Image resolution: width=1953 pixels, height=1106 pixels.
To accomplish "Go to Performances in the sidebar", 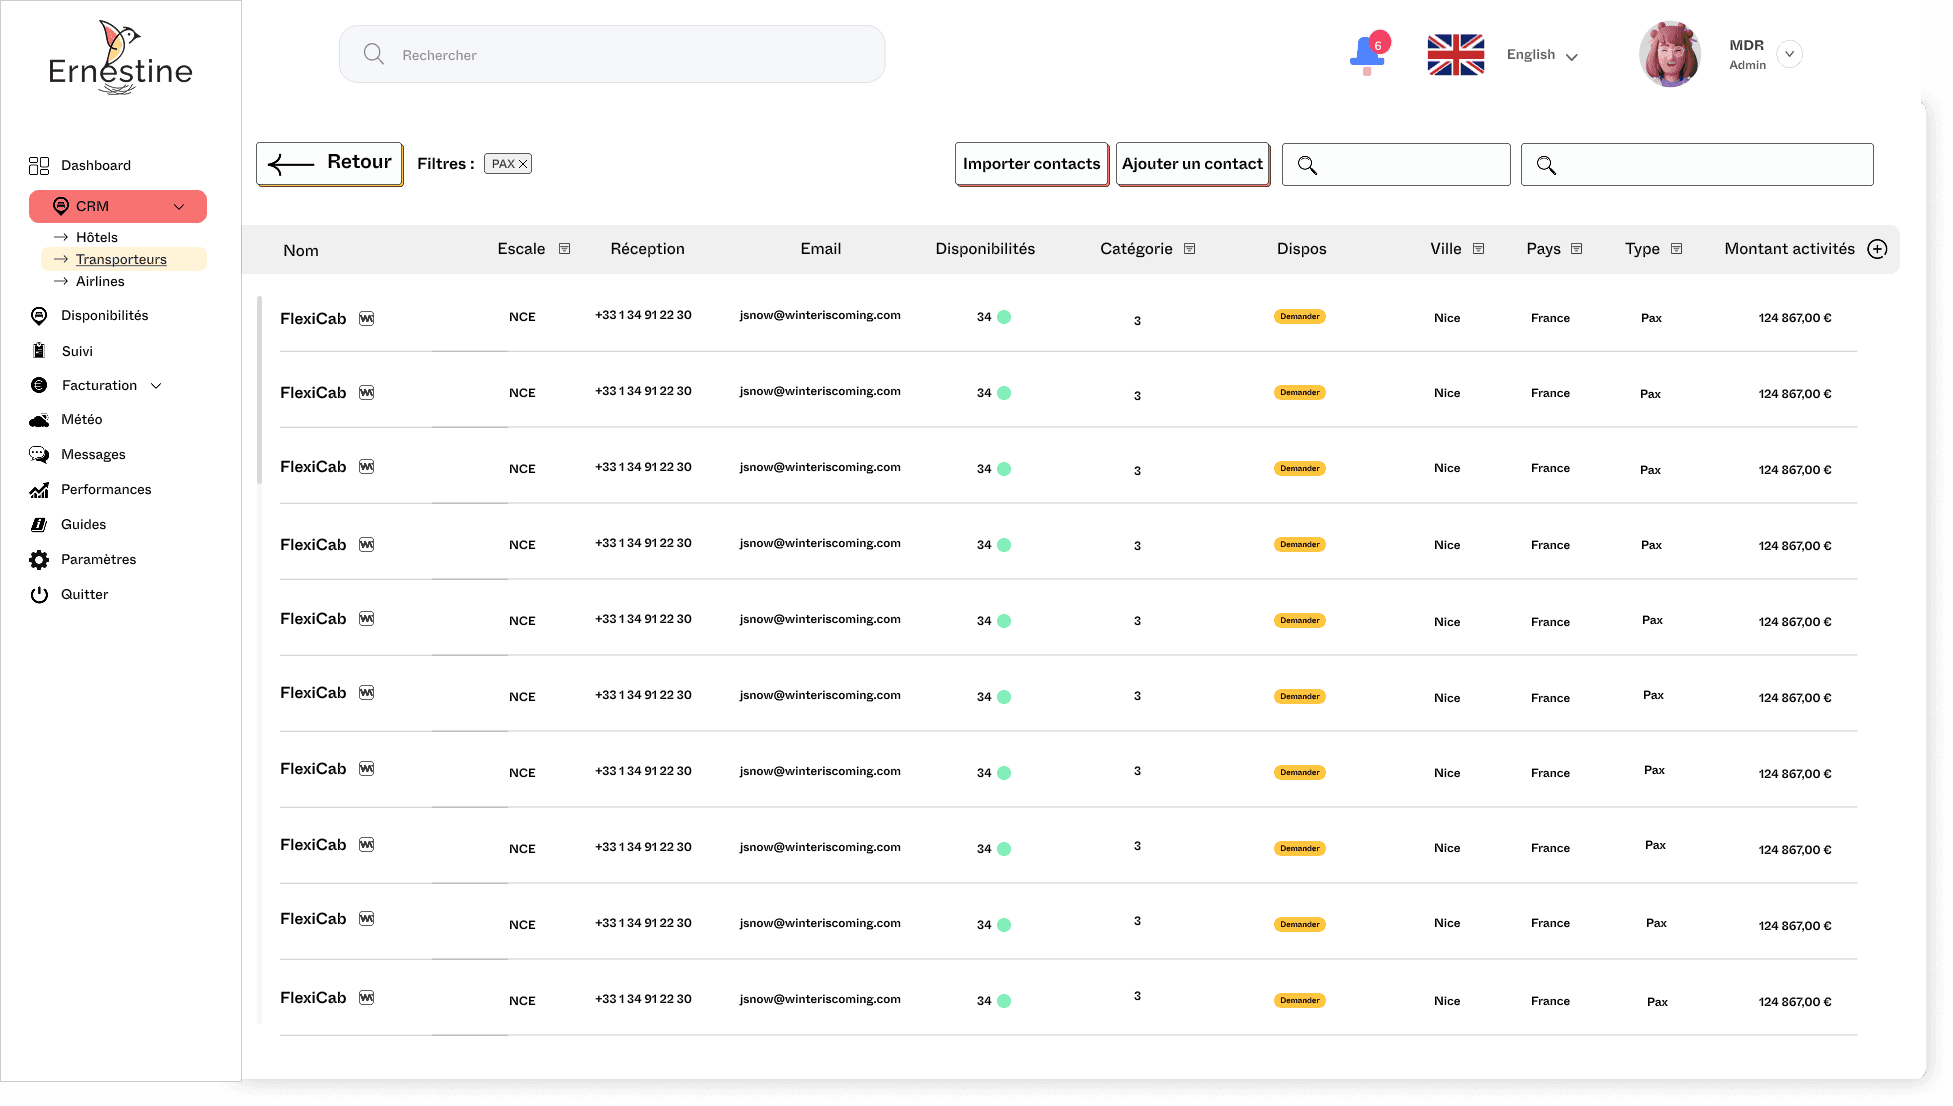I will coord(106,490).
